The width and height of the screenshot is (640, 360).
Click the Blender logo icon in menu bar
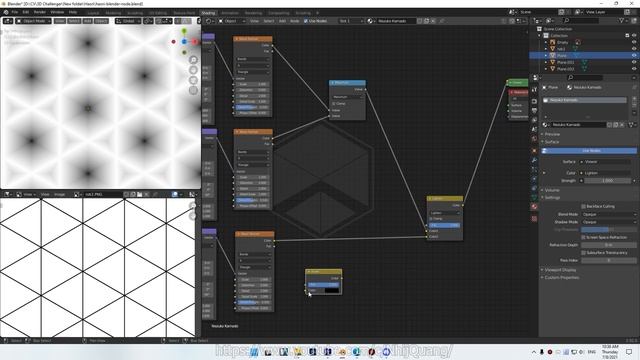click(x=6, y=12)
